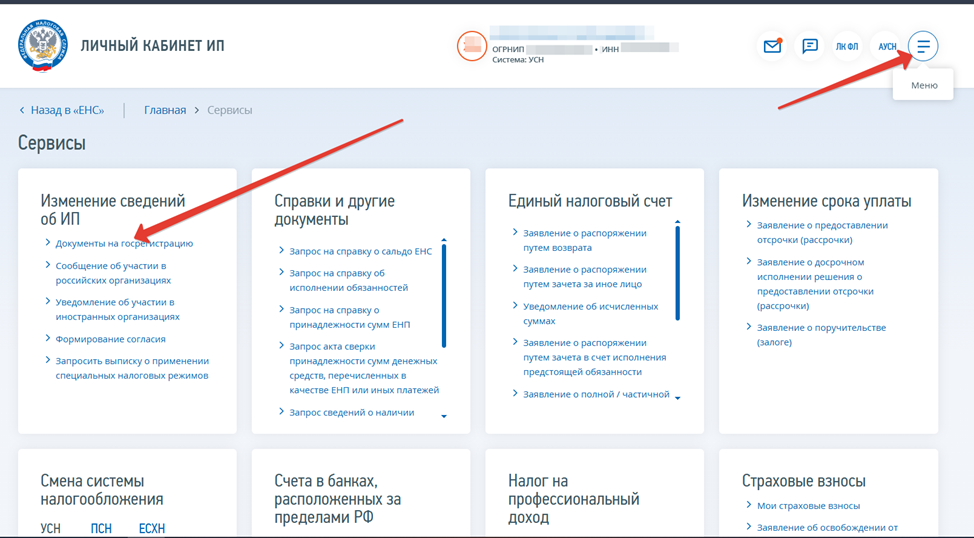Select the ЕСХН tab

[x=152, y=528]
